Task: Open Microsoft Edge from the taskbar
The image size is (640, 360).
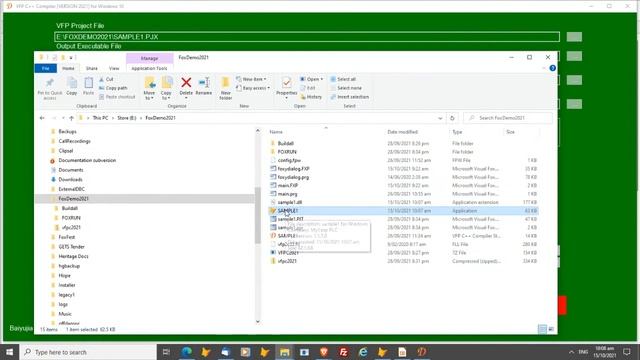Action: pyautogui.click(x=187, y=352)
